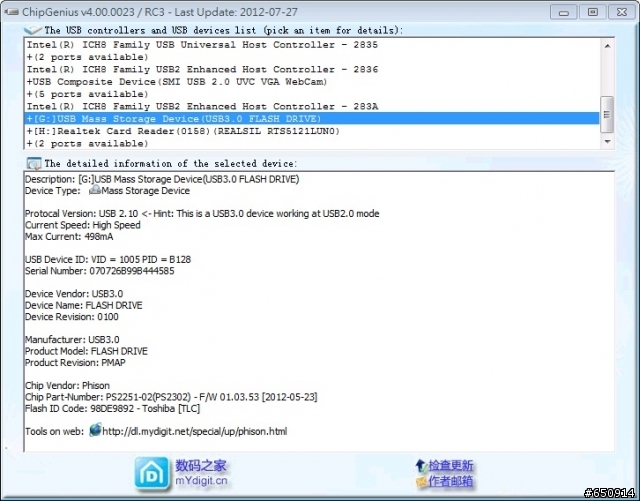Click the Protocal Version USB 2.10 line
The image size is (640, 501).
click(202, 214)
